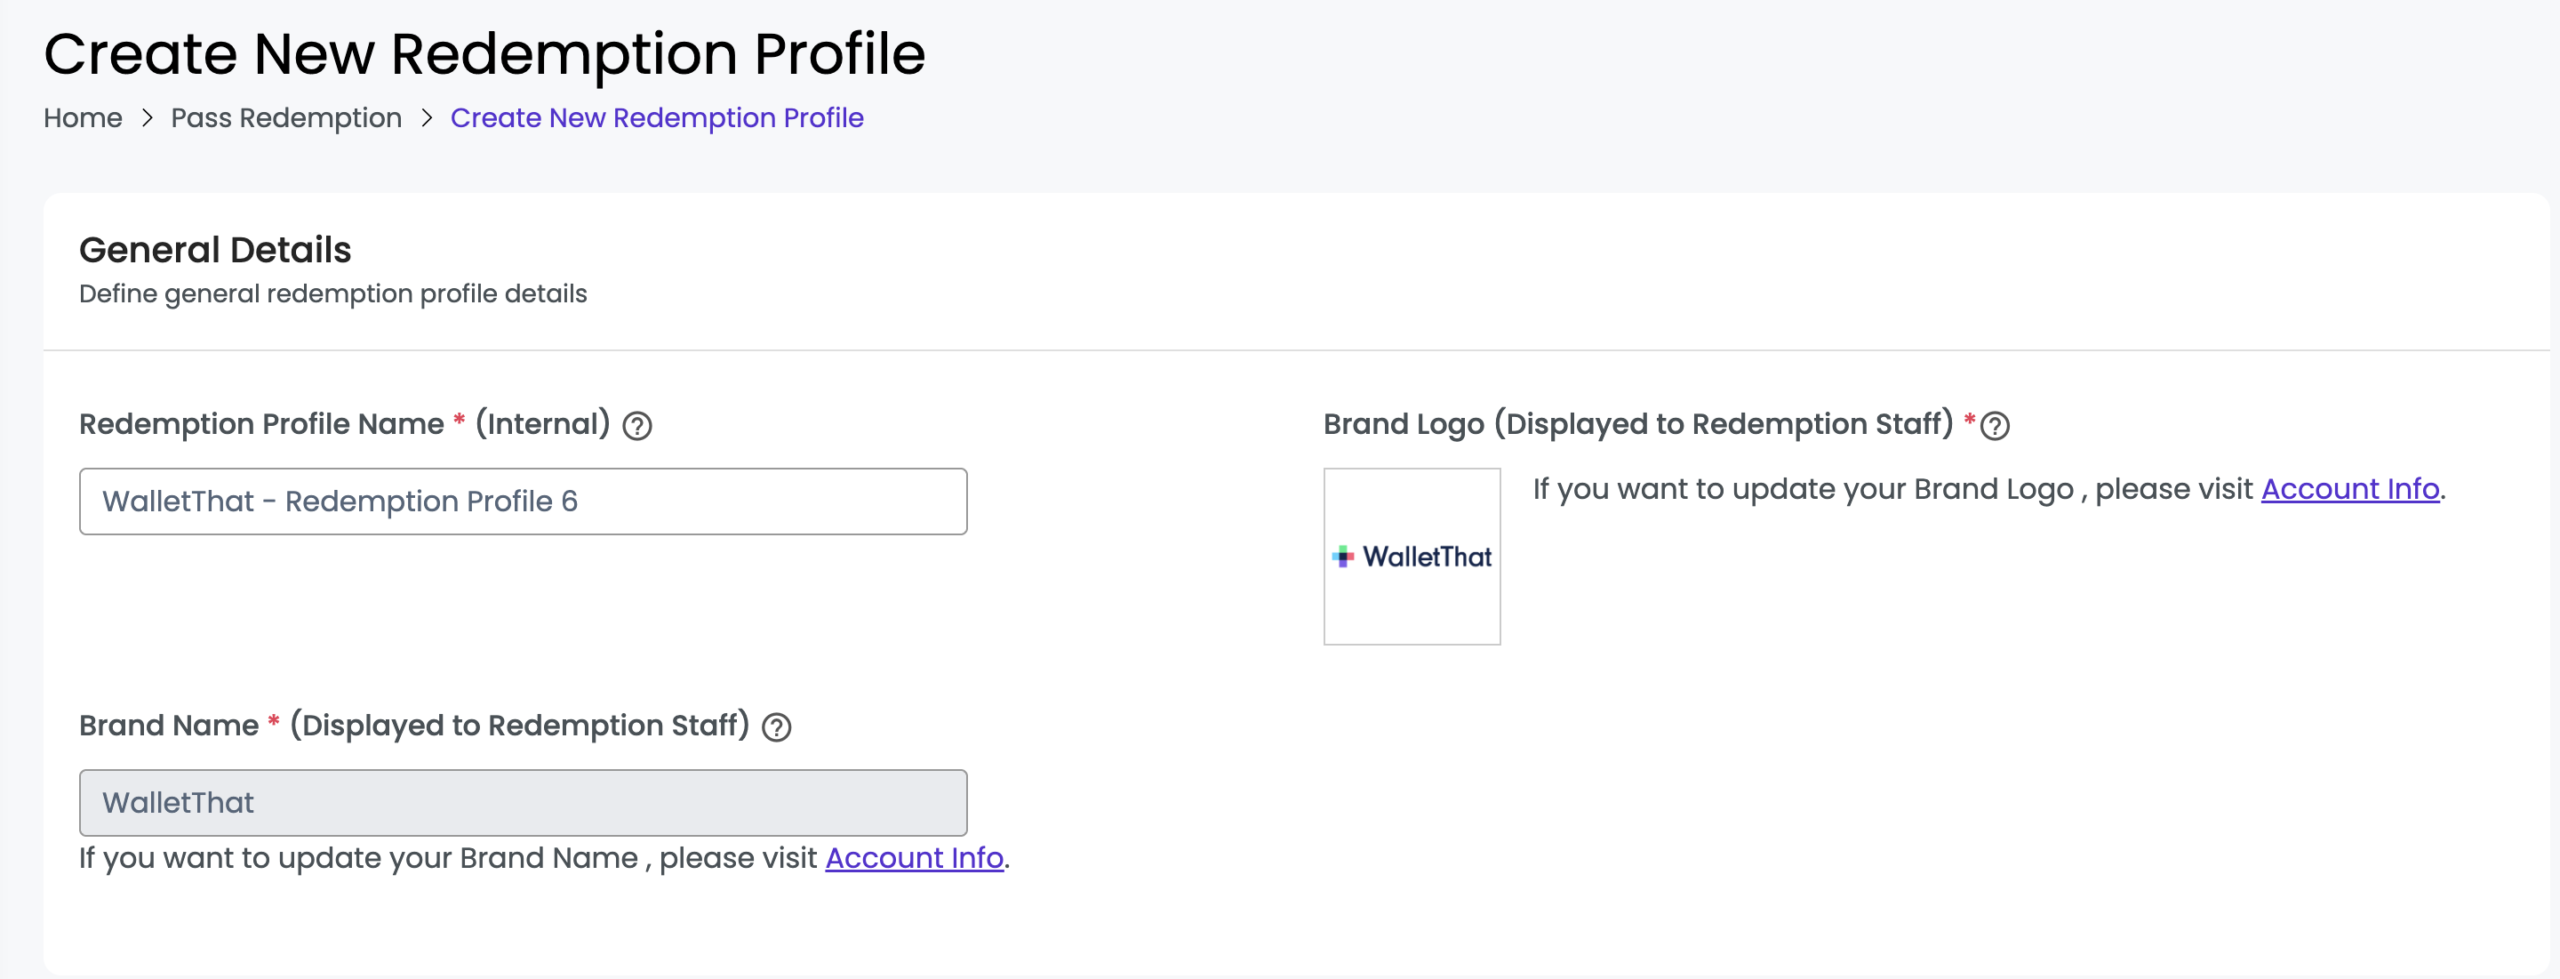Select Create New Redemption Profile breadcrumb
Viewport: 2560px width, 979px height.
click(657, 118)
